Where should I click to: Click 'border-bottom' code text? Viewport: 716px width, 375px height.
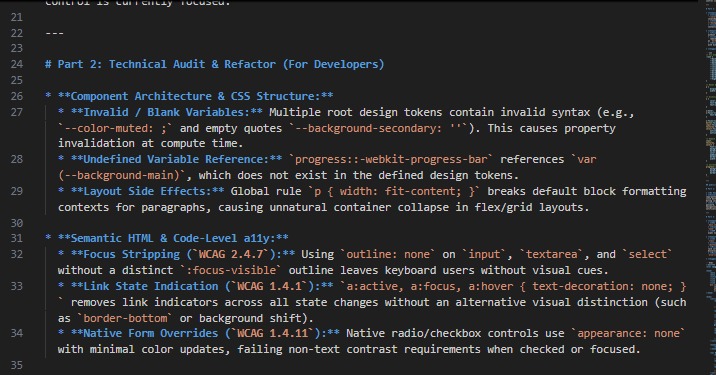pos(125,318)
